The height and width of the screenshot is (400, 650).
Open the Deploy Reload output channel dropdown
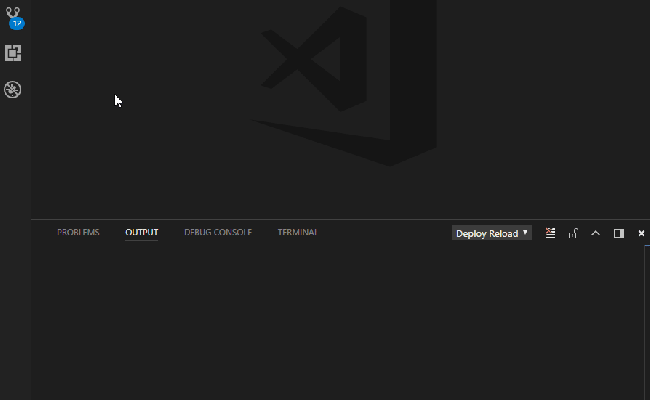tap(492, 233)
